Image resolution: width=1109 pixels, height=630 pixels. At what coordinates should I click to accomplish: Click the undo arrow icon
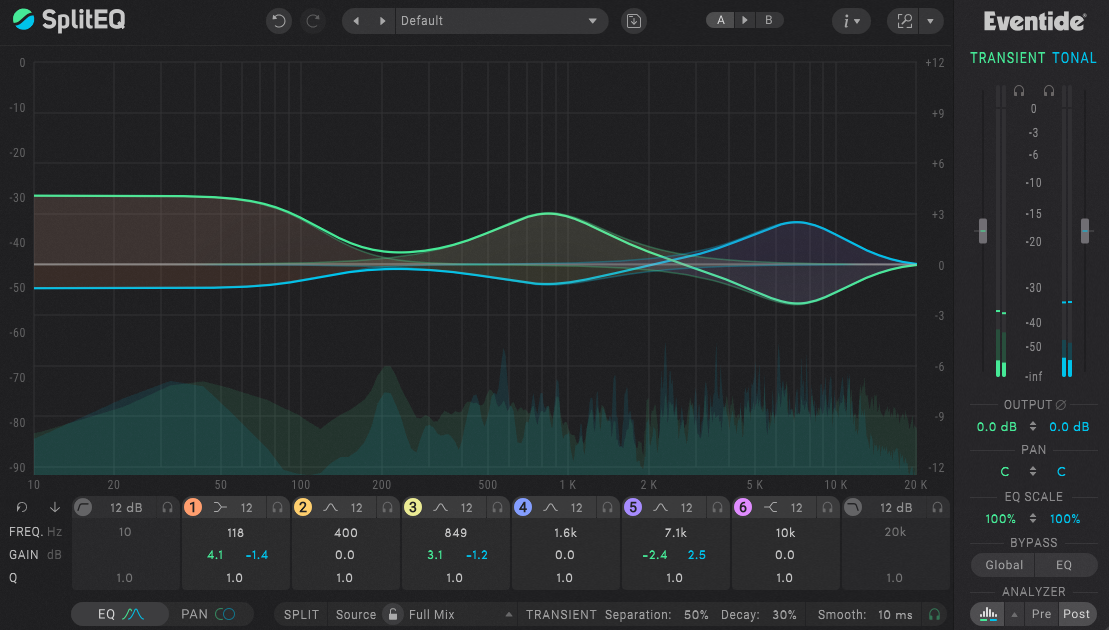(x=279, y=21)
